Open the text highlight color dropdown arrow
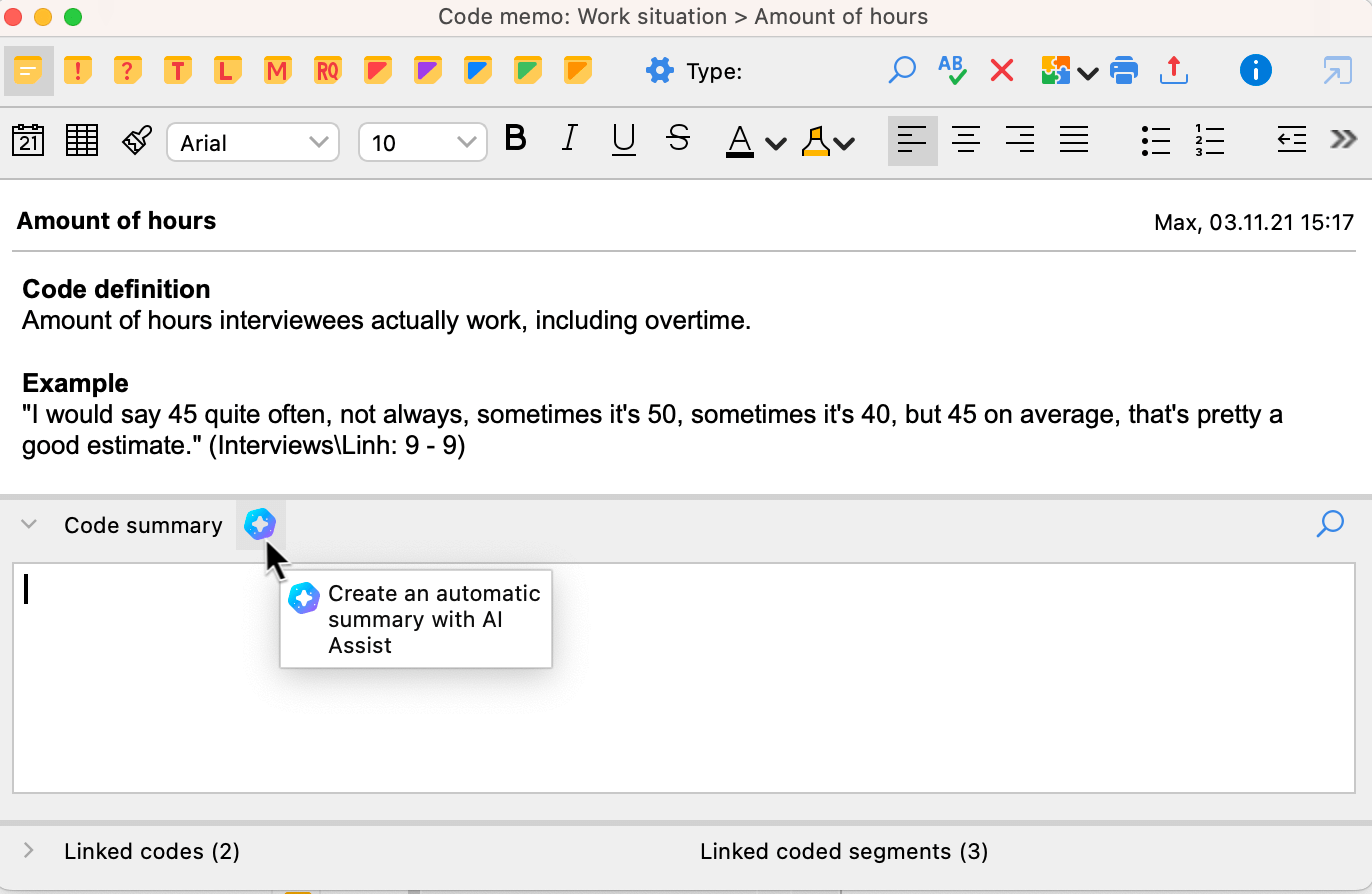 [x=845, y=143]
